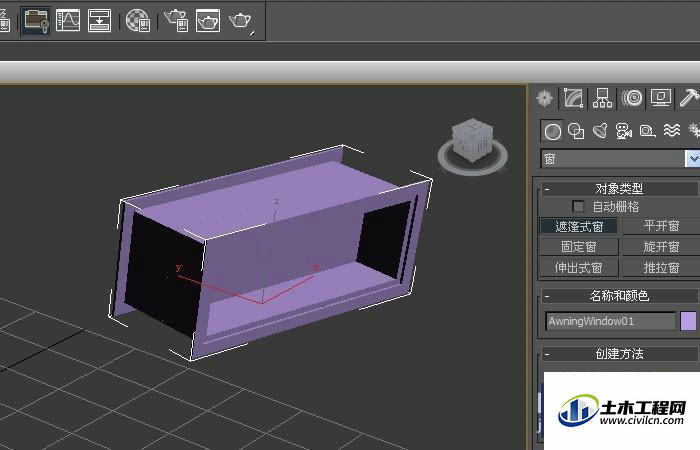Image resolution: width=700 pixels, height=450 pixels.
Task: Switch to the Utilities hammer tab
Action: (x=689, y=98)
